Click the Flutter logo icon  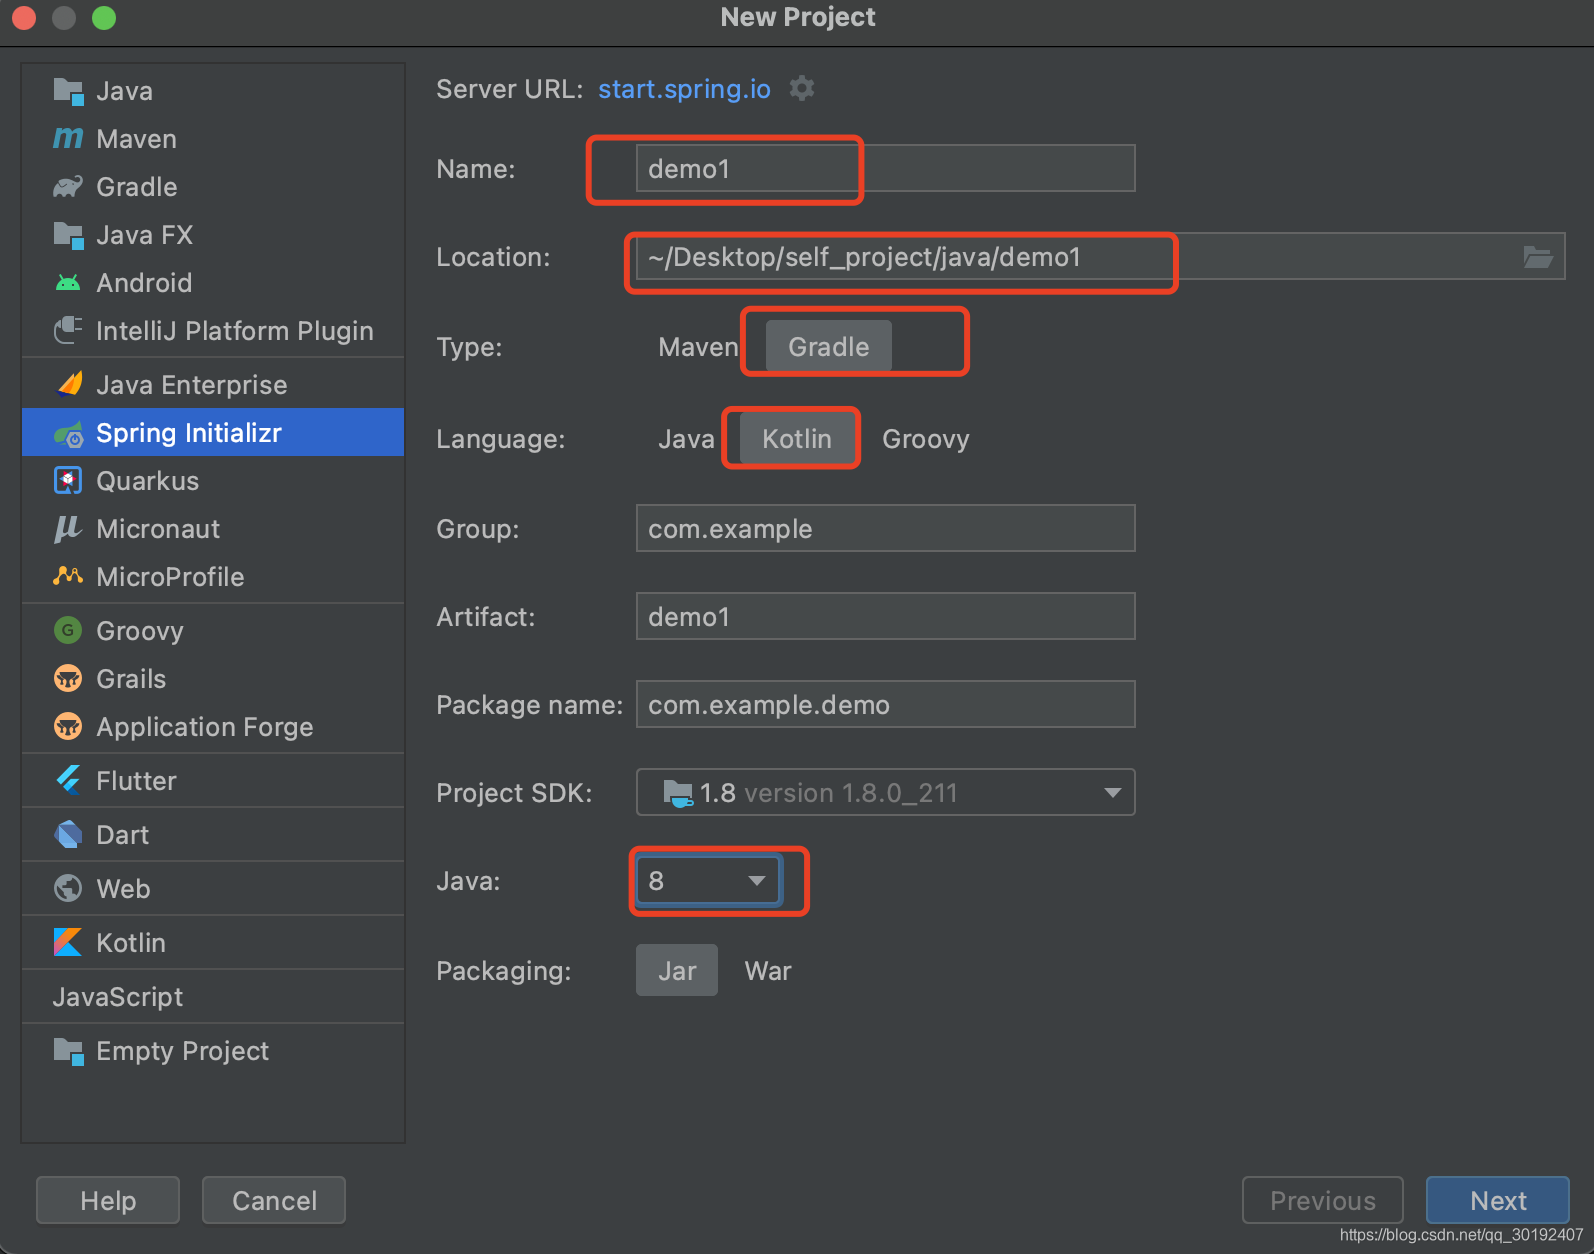68,780
